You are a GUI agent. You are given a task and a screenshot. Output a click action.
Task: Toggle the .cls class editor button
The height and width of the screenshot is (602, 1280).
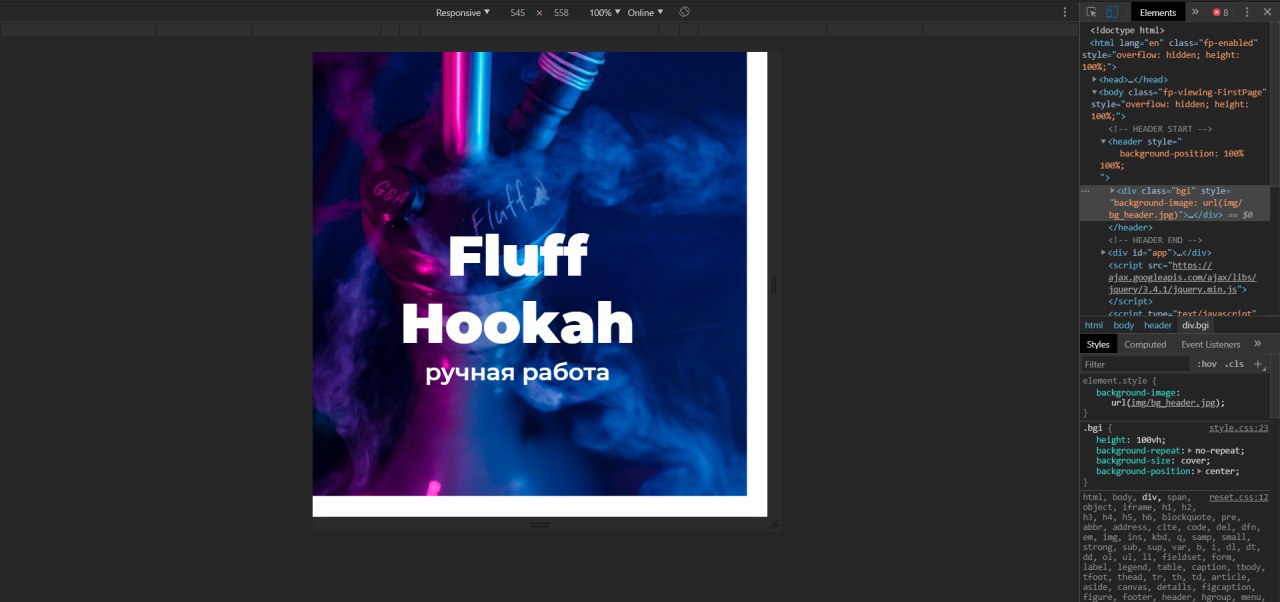[1235, 364]
